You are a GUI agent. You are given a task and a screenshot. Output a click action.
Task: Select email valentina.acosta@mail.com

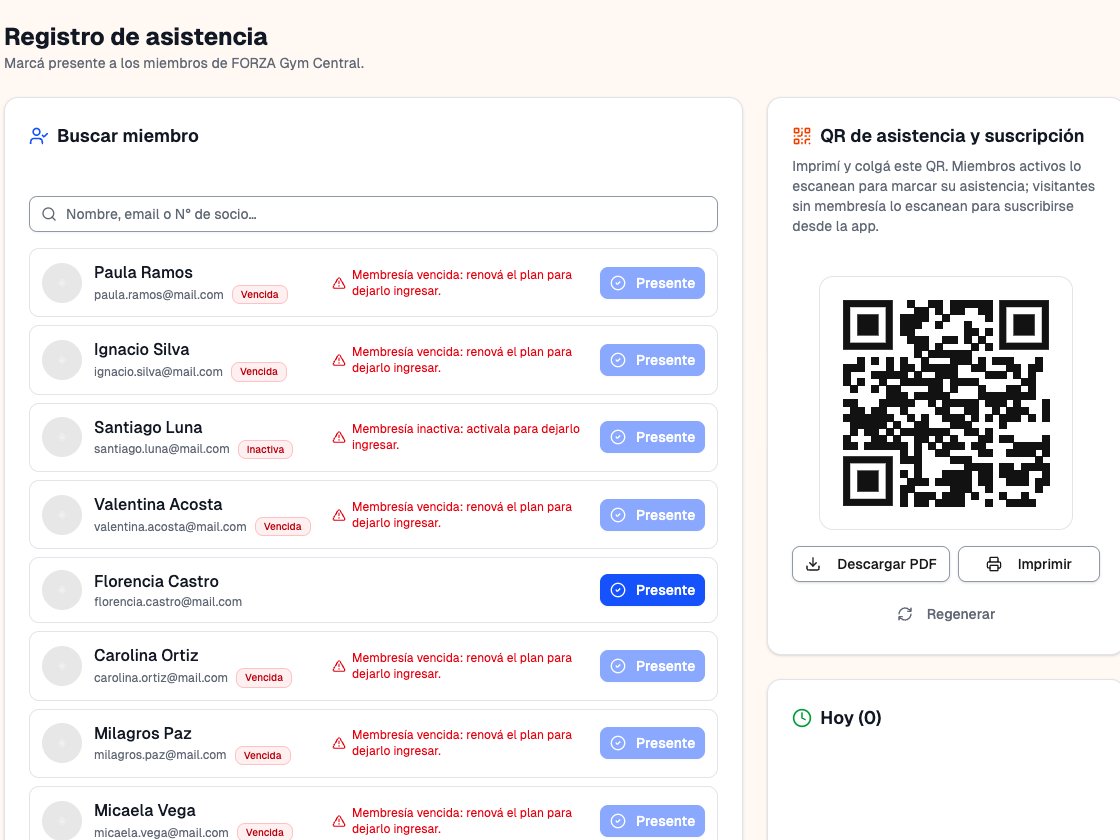click(170, 527)
